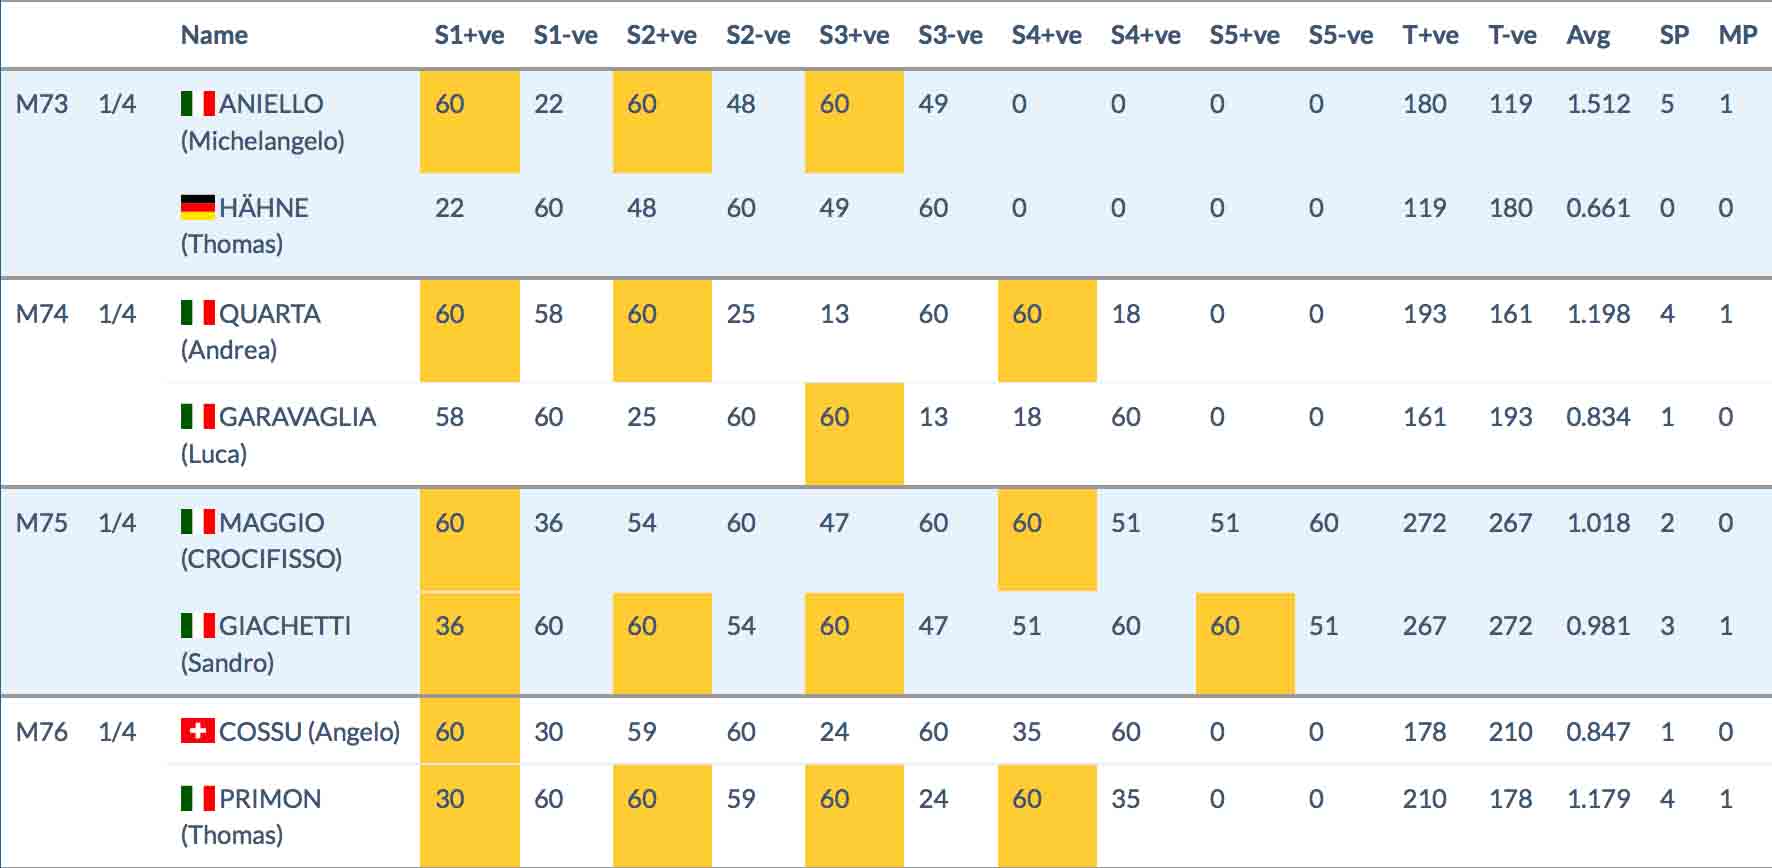Select the SP column header
Screen dimensions: 1772x868
[1674, 35]
